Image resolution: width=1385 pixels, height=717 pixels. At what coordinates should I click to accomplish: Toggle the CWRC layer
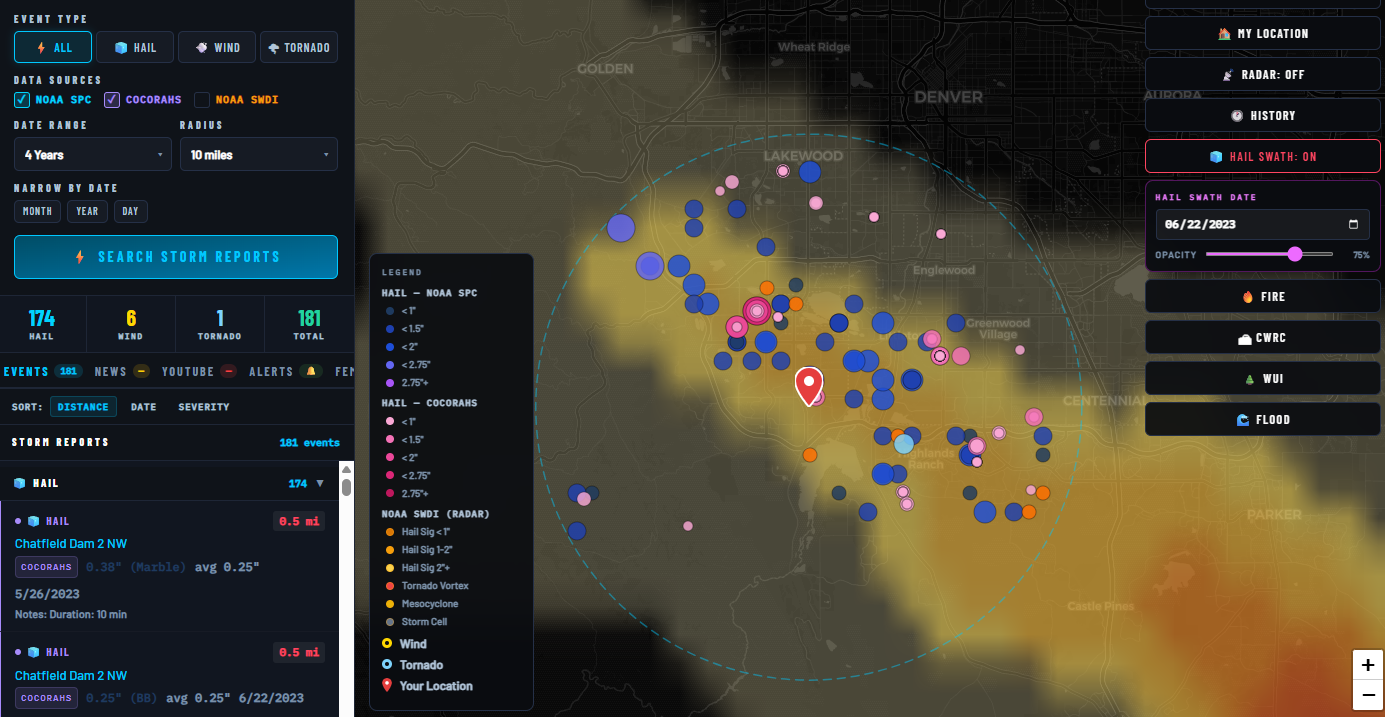click(x=1263, y=337)
